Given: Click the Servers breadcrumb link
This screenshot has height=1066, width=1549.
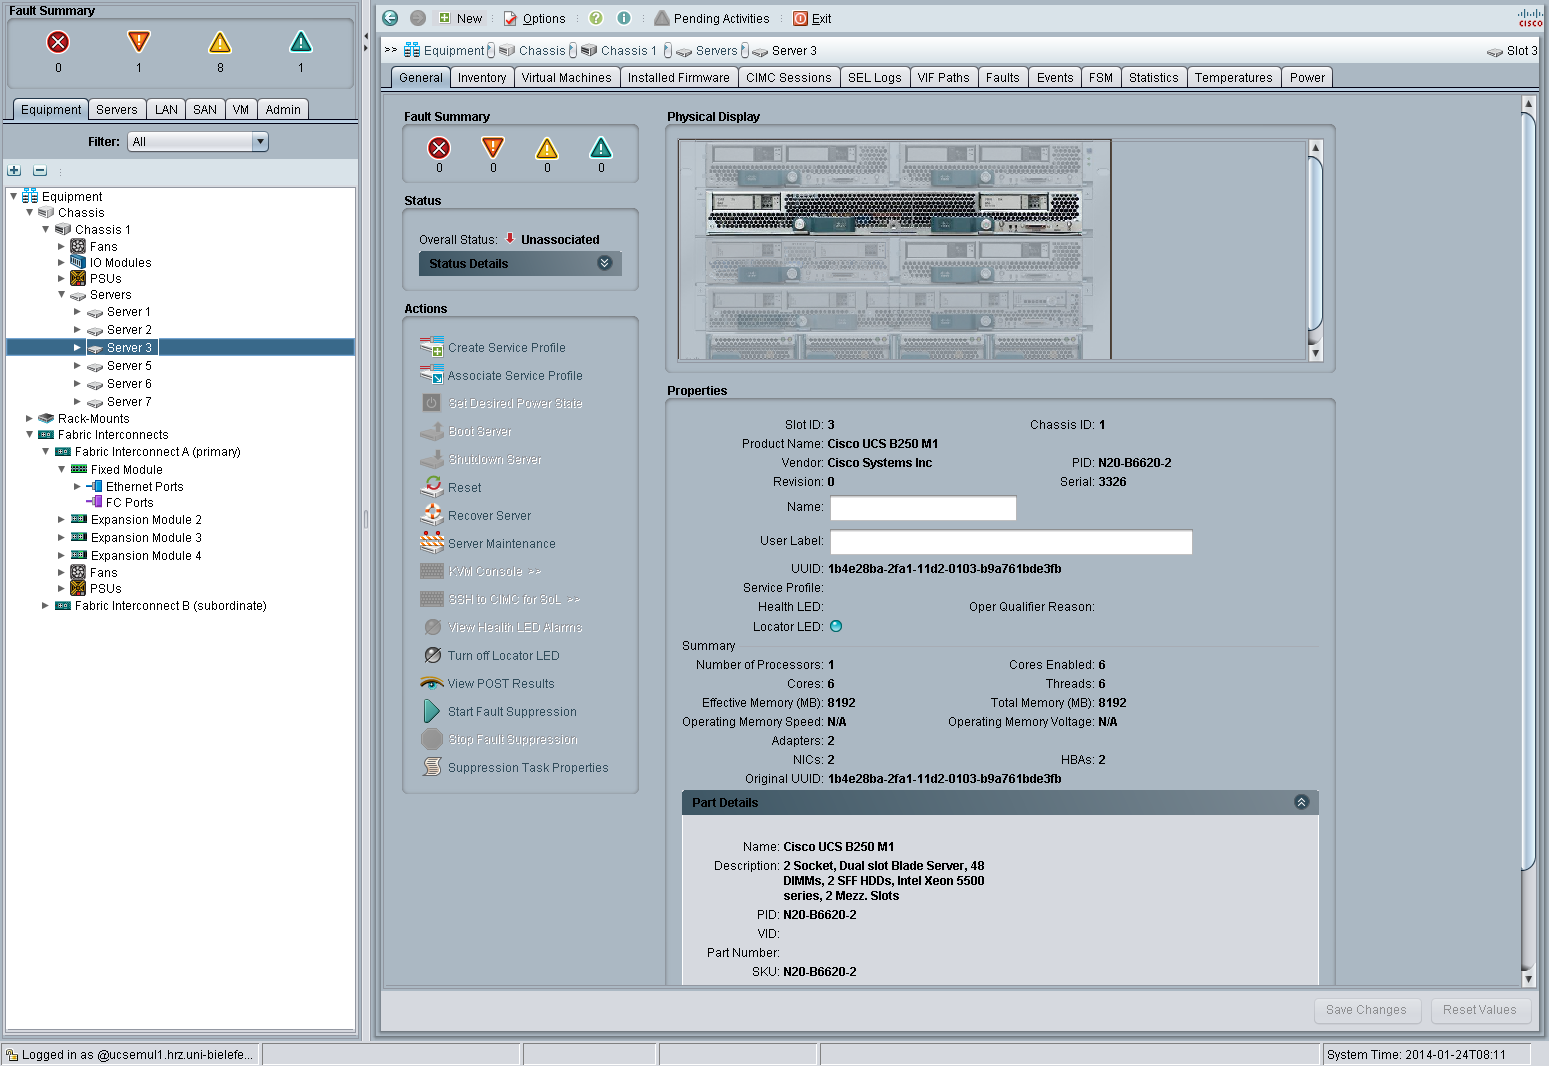Looking at the screenshot, I should (x=716, y=51).
